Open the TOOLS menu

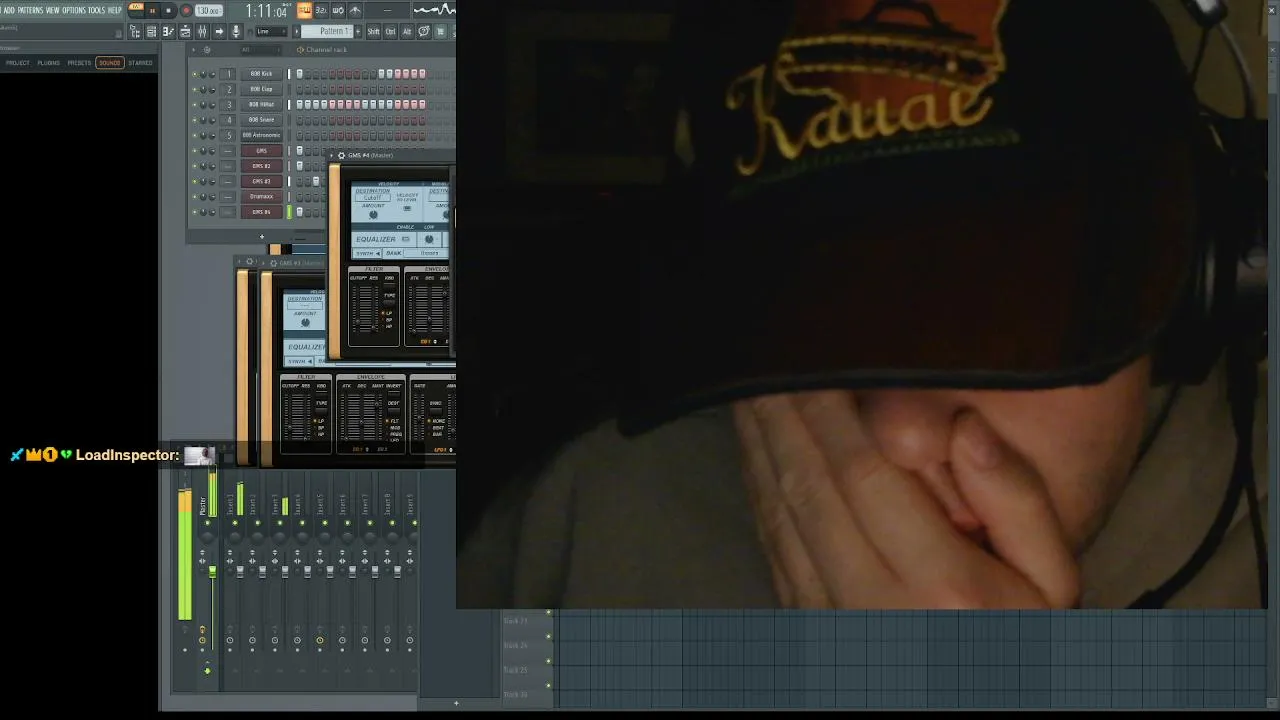tap(96, 10)
